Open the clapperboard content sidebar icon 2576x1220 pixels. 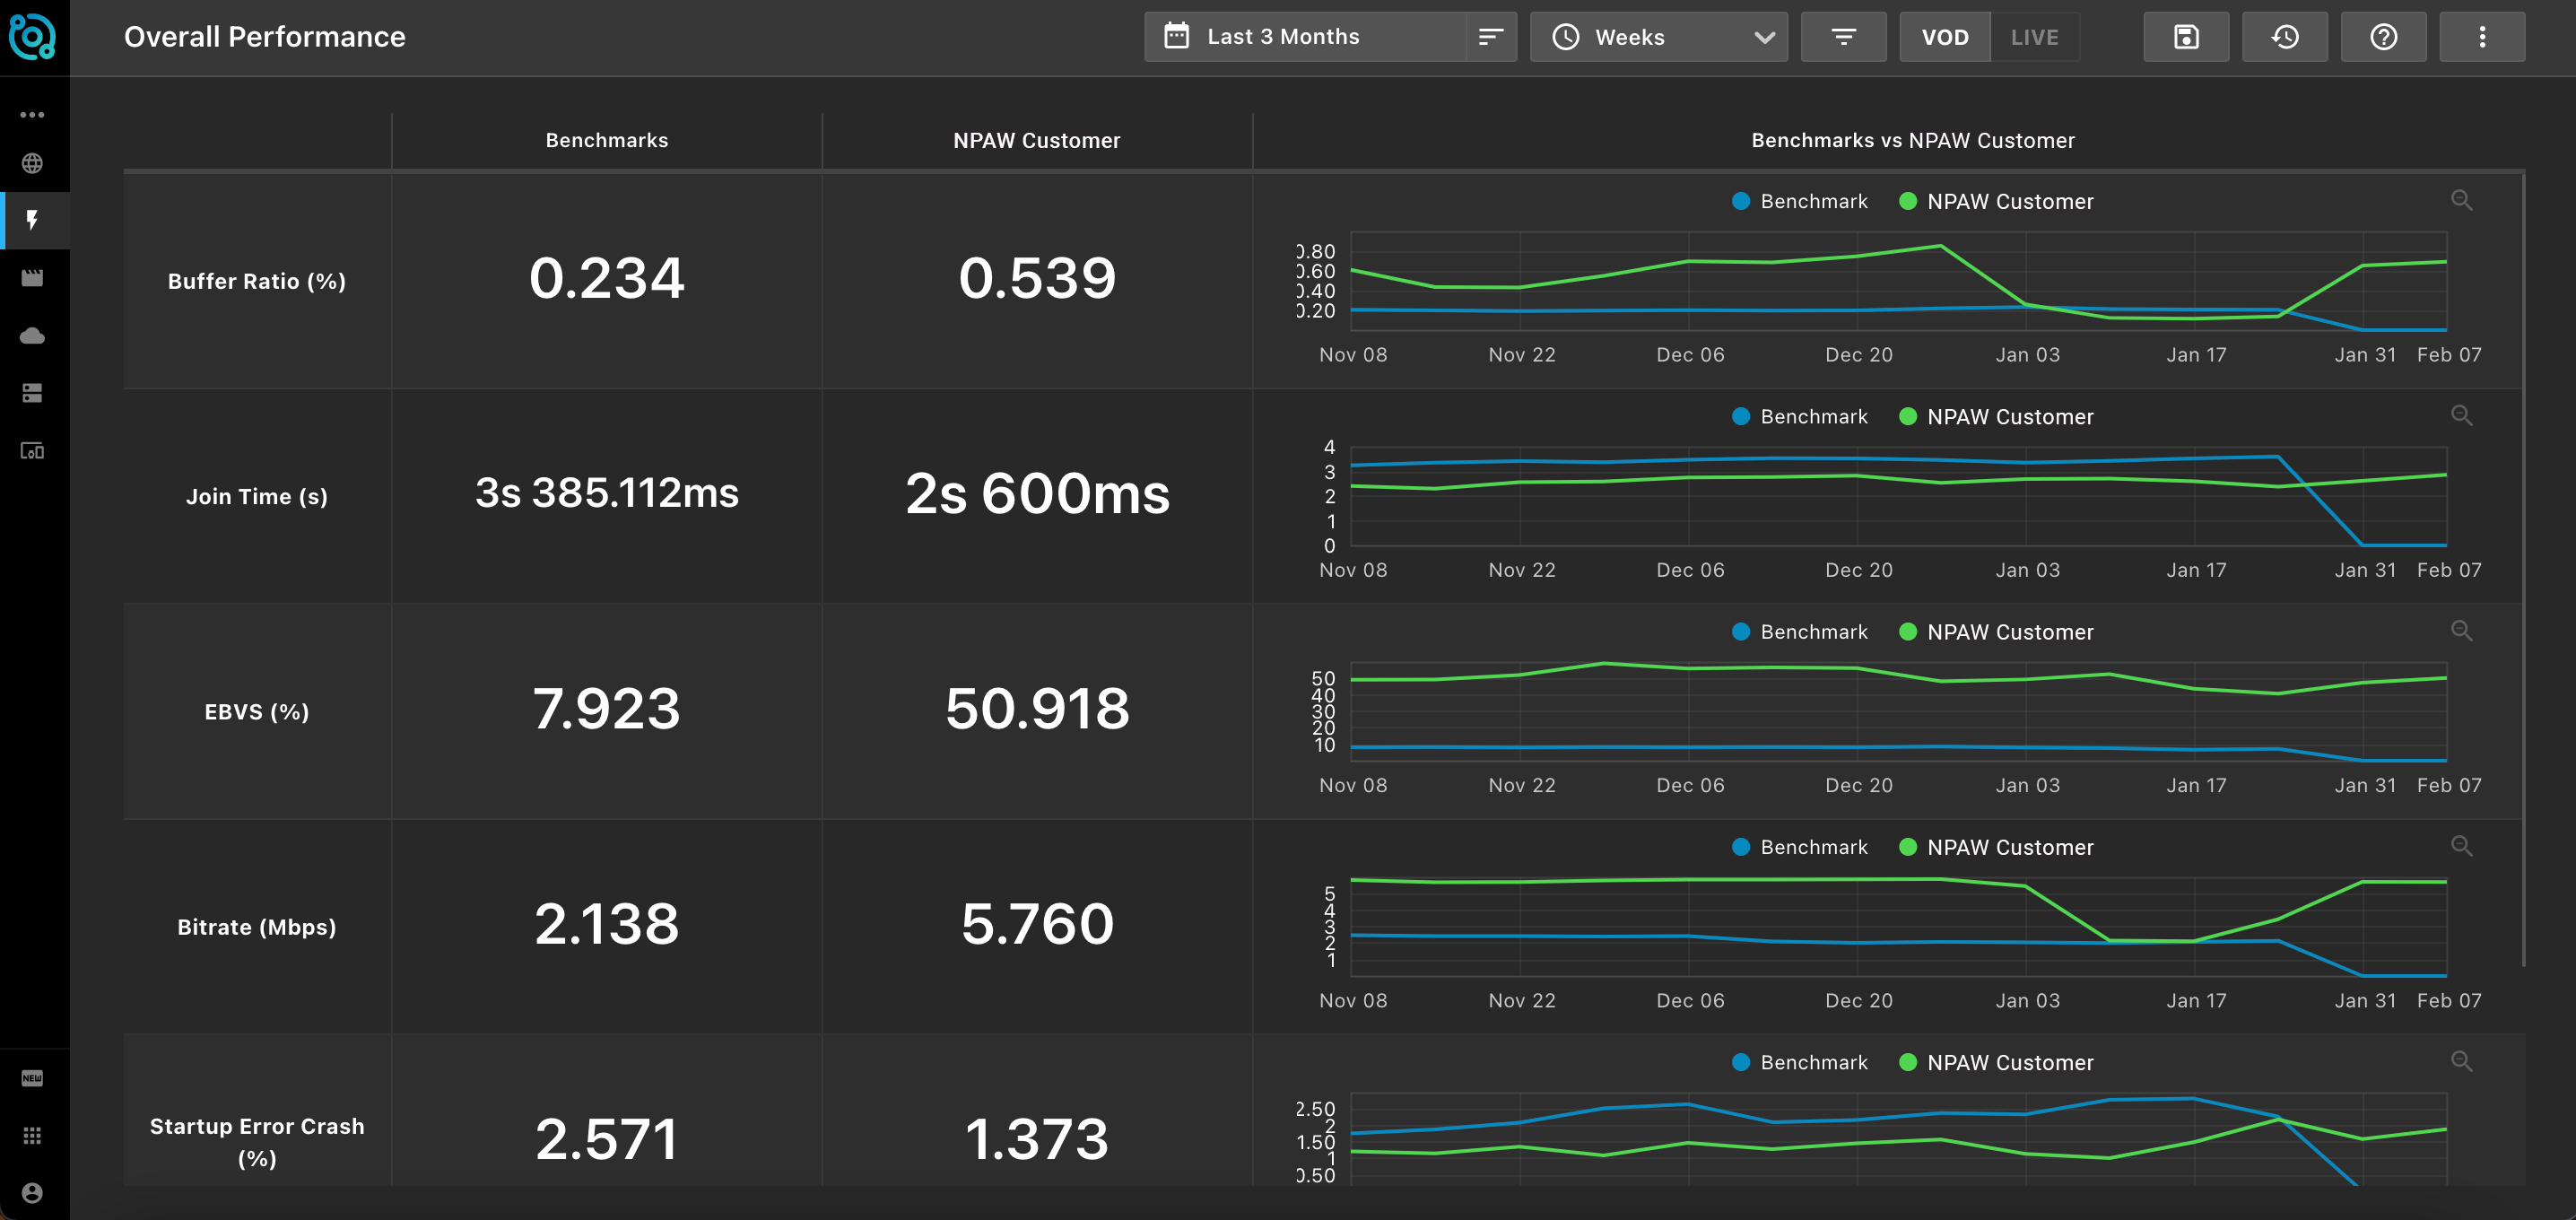32,278
